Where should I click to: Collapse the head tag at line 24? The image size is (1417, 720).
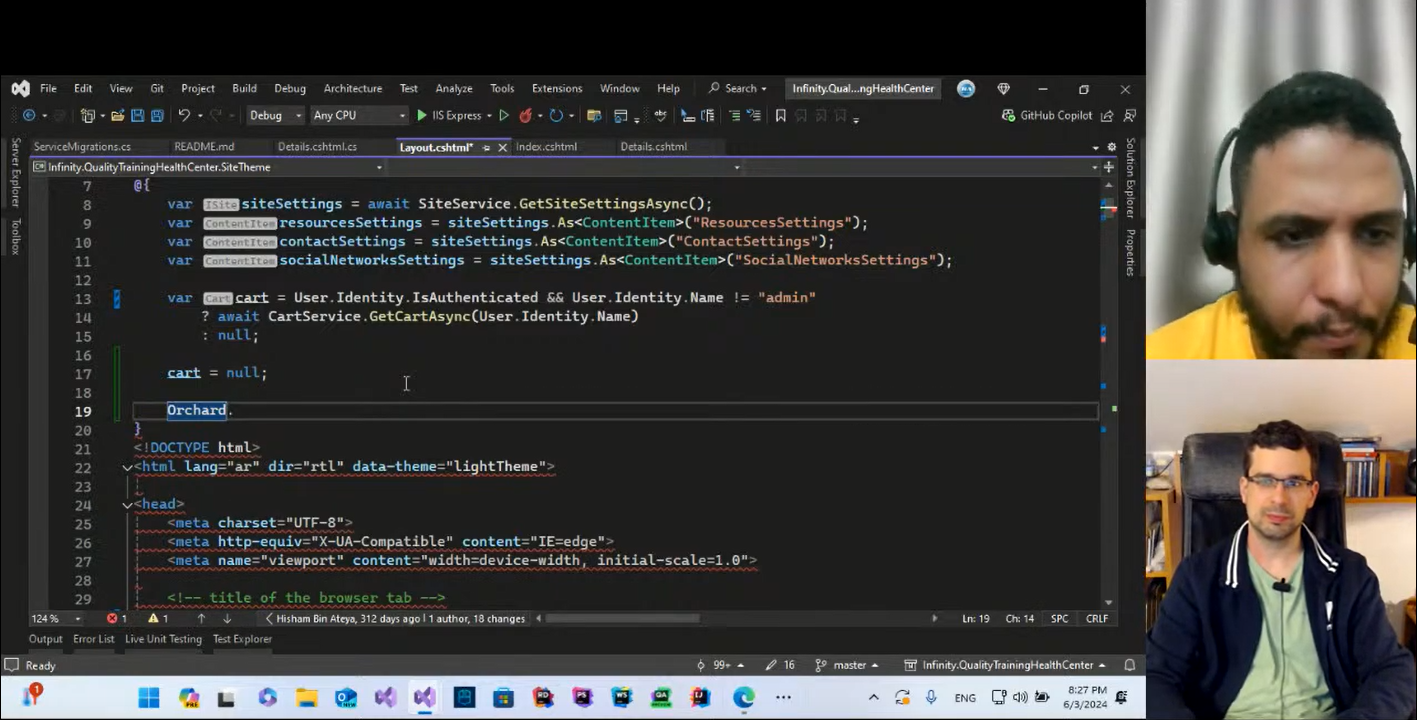point(127,505)
